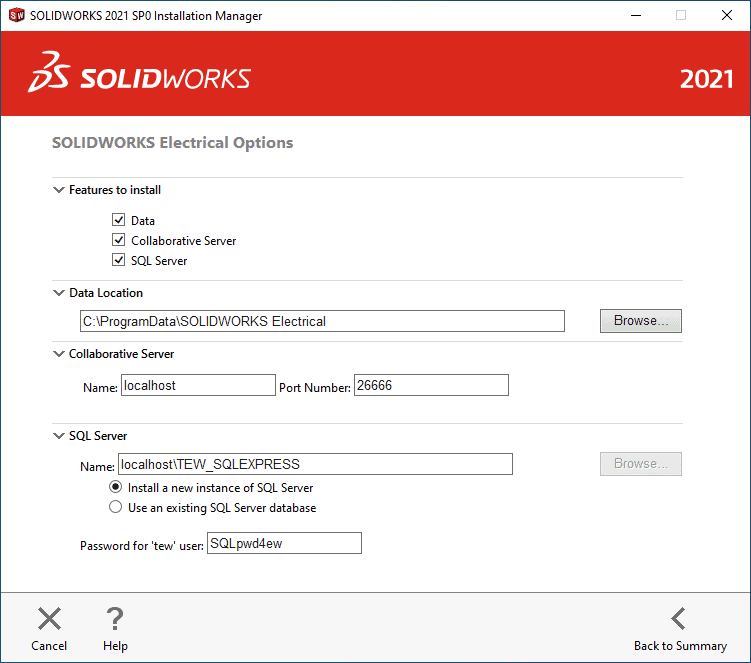This screenshot has width=751, height=663.
Task: Click the Port Number field
Action: [x=431, y=385]
